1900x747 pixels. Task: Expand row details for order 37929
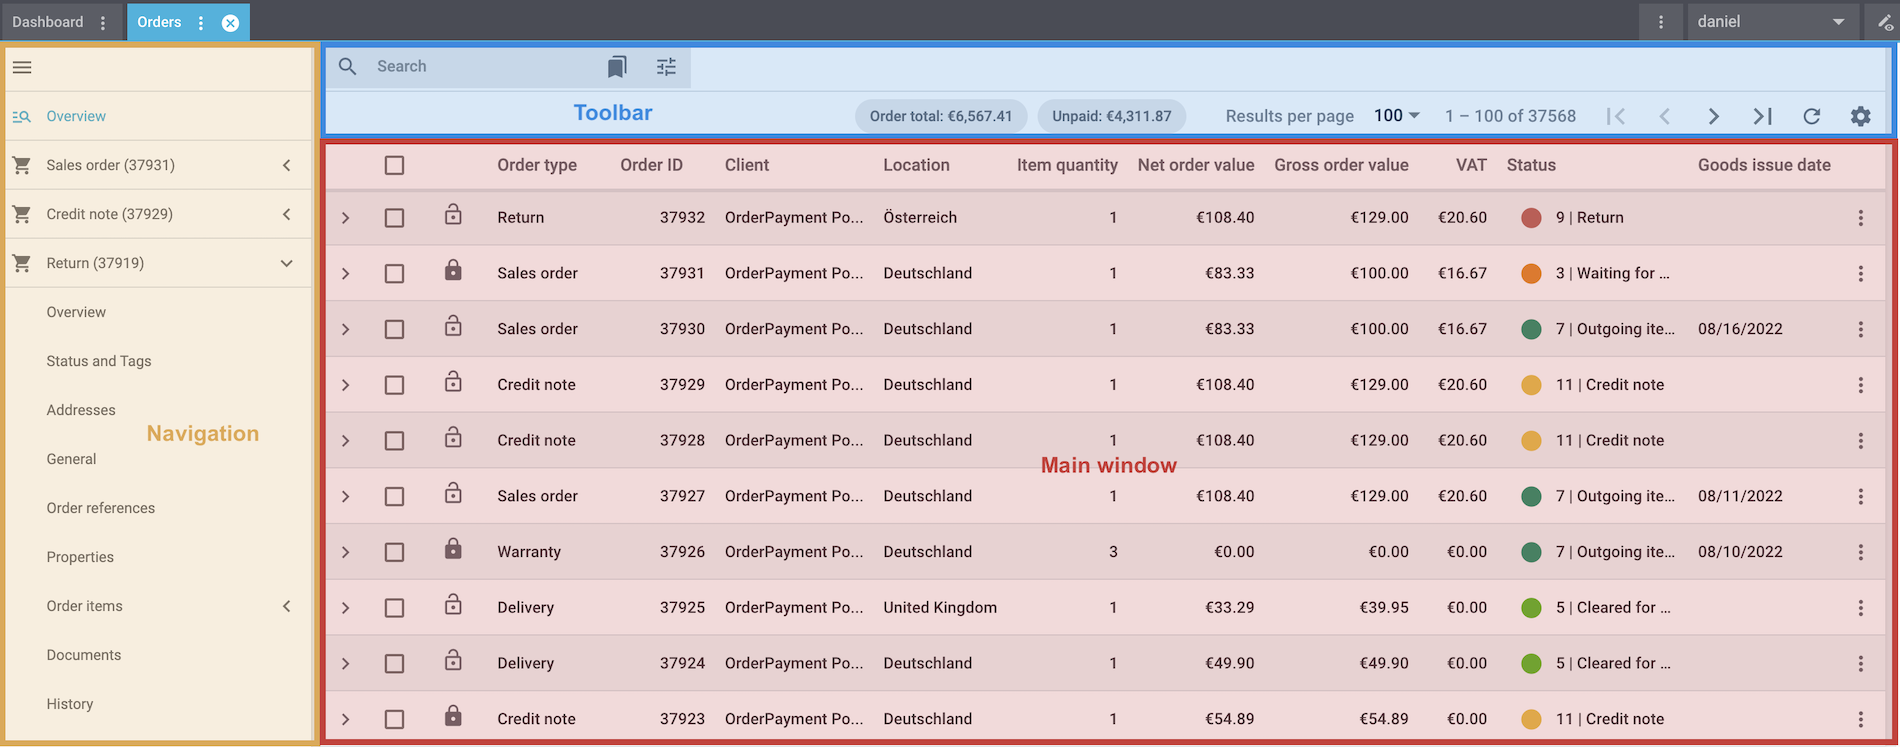[x=345, y=385]
